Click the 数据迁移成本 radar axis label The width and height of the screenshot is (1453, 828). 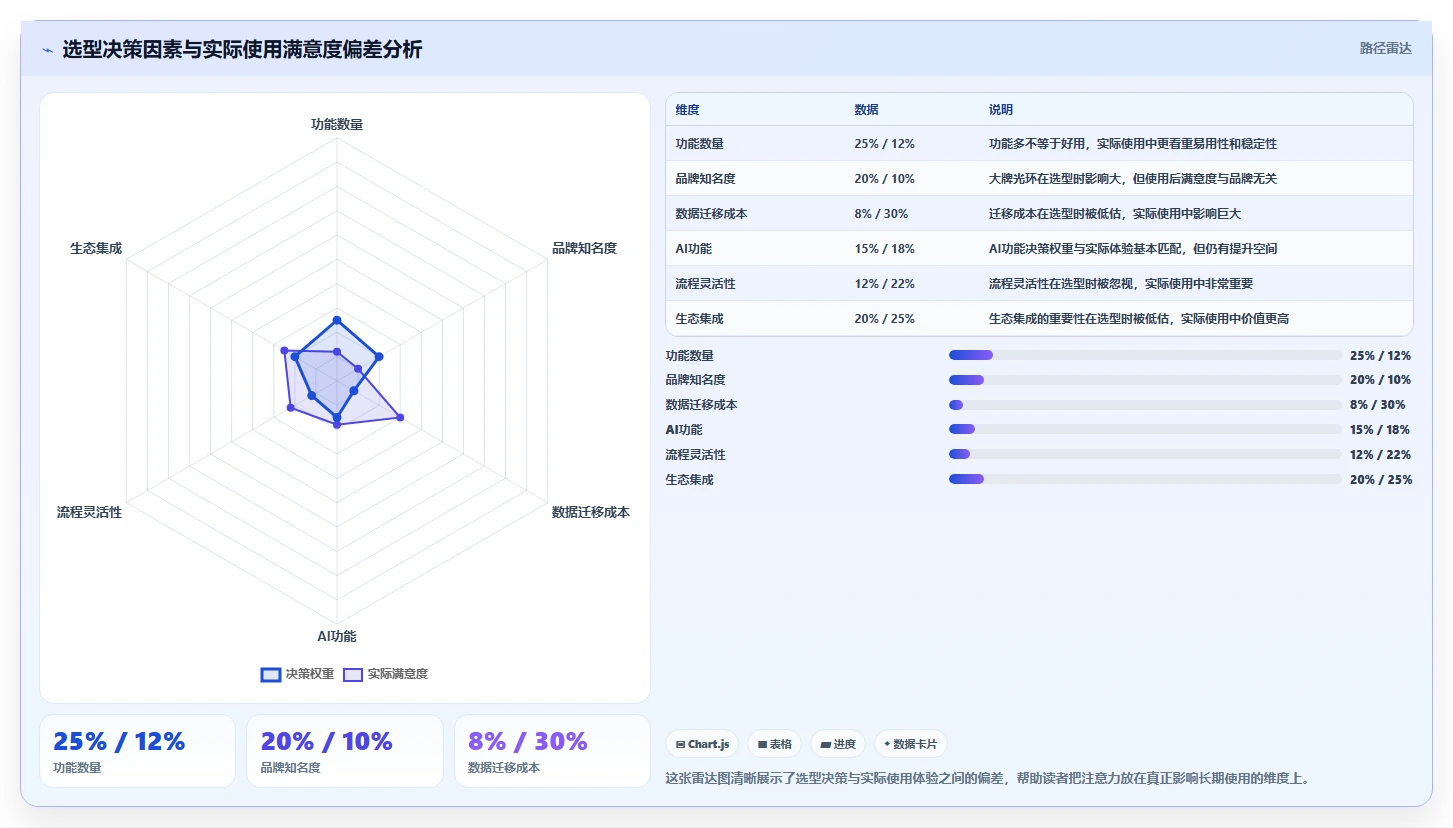point(591,512)
